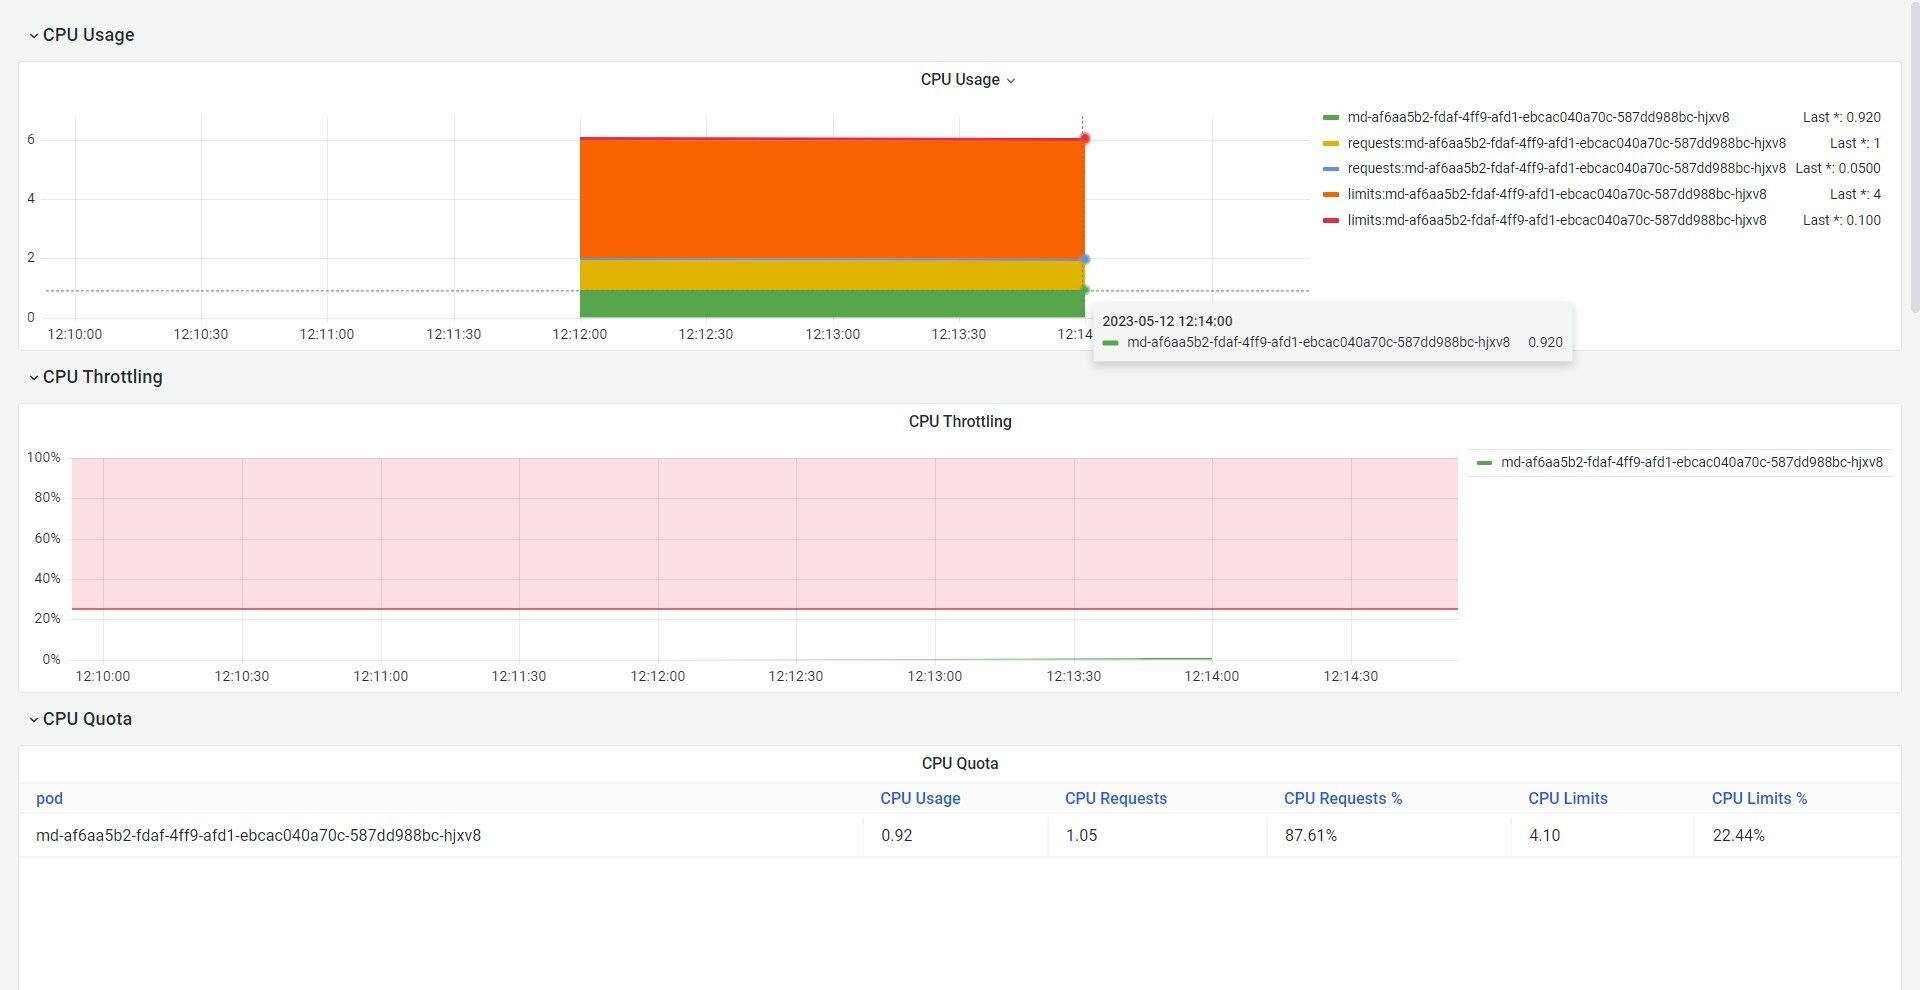The height and width of the screenshot is (990, 1920).
Task: Toggle blue requests series with Last value 0.0500
Action: 1566,168
